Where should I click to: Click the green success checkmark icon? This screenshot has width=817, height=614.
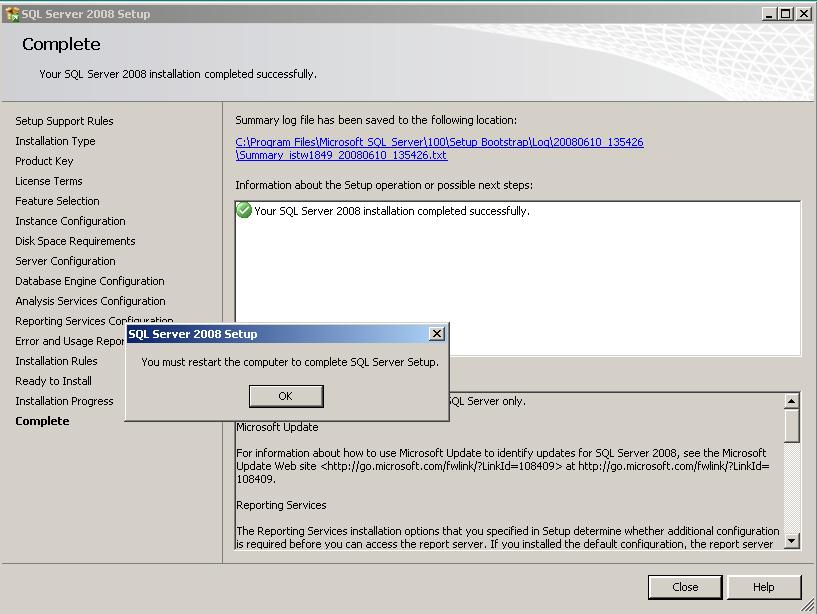[x=244, y=211]
